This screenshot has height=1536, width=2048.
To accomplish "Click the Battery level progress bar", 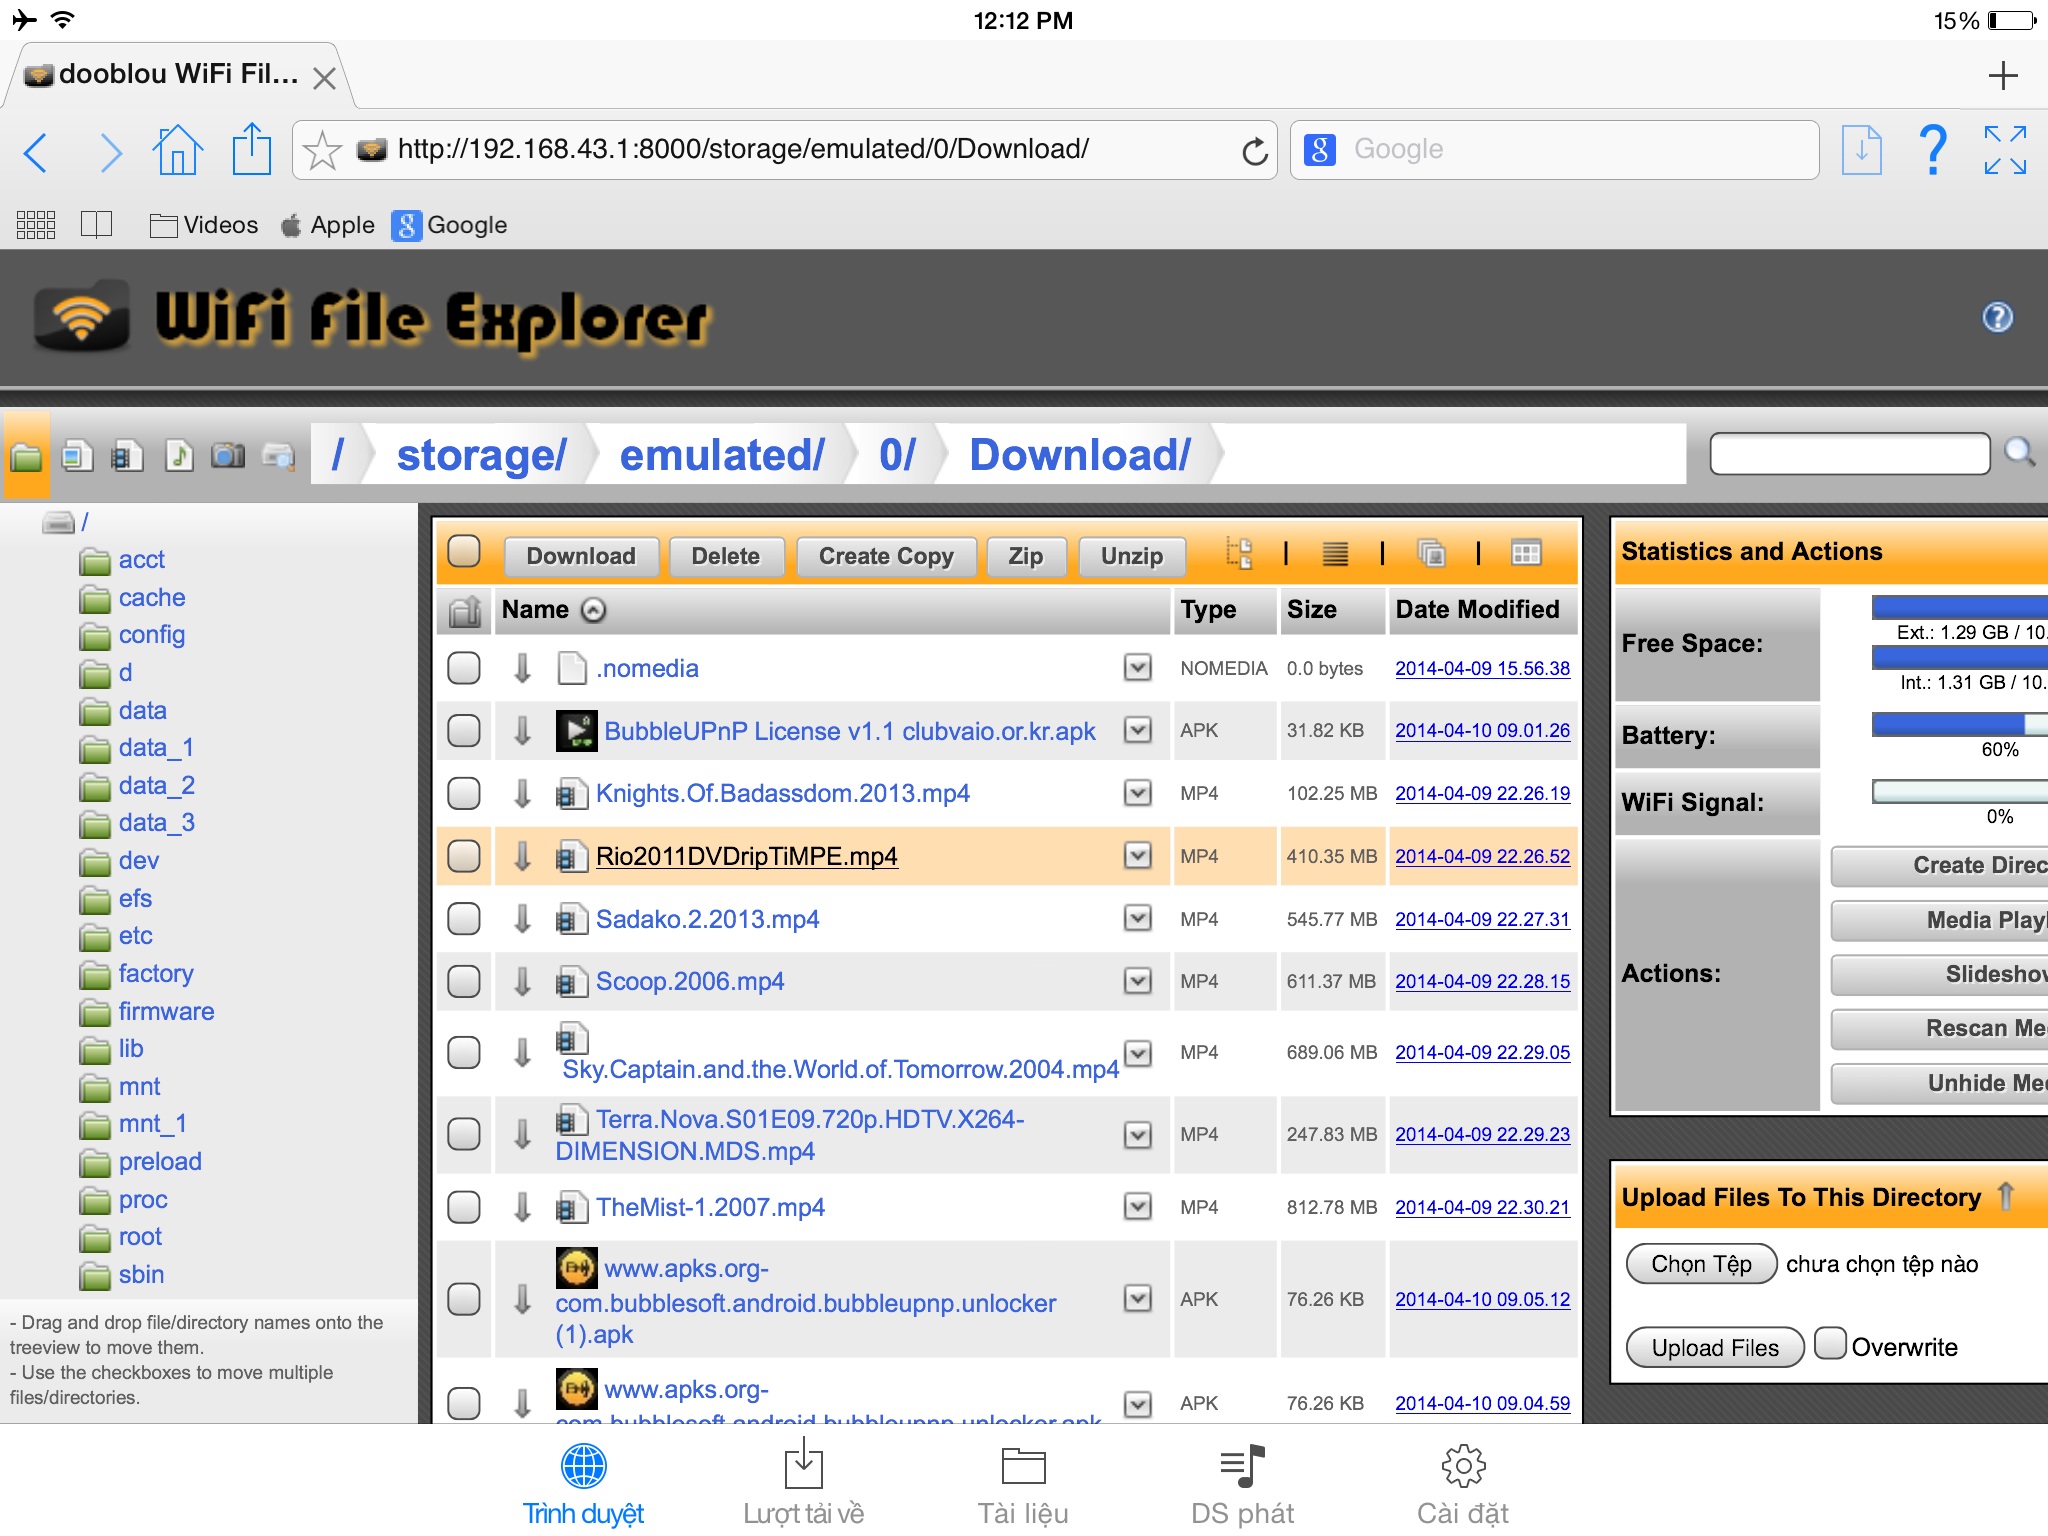I will click(1960, 724).
